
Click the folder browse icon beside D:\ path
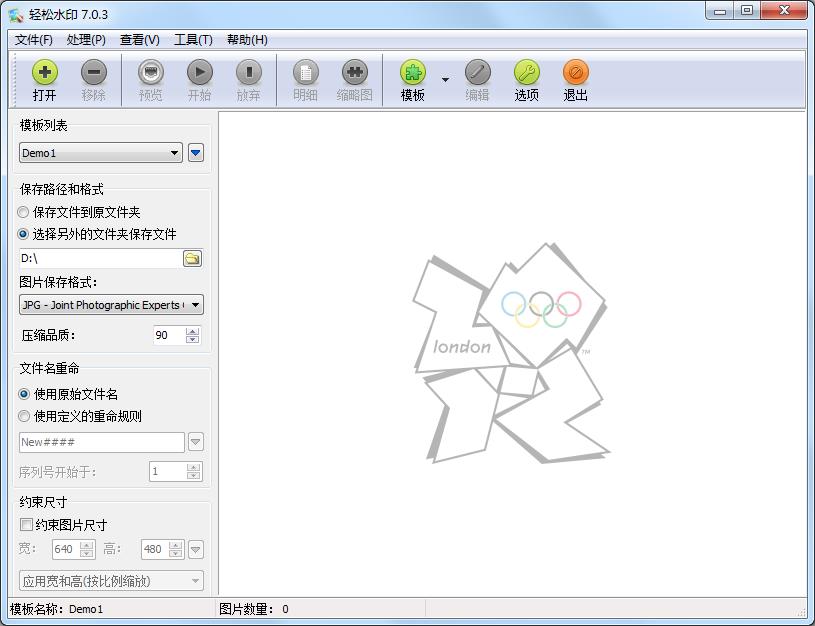192,258
